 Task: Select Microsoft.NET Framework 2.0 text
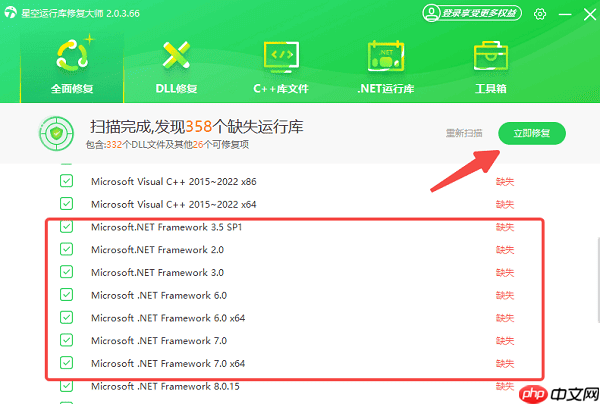click(x=157, y=250)
